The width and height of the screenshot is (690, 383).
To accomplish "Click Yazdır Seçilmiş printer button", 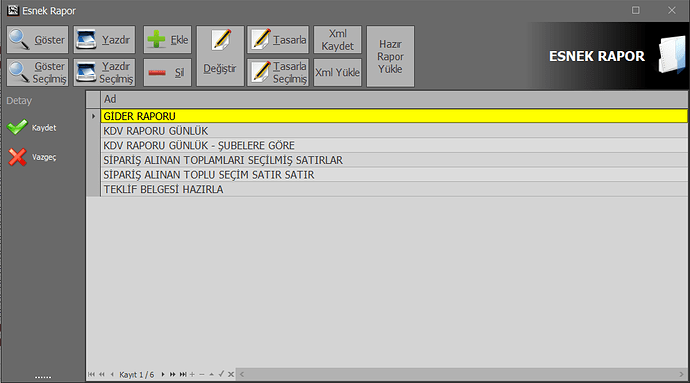I will click(104, 73).
